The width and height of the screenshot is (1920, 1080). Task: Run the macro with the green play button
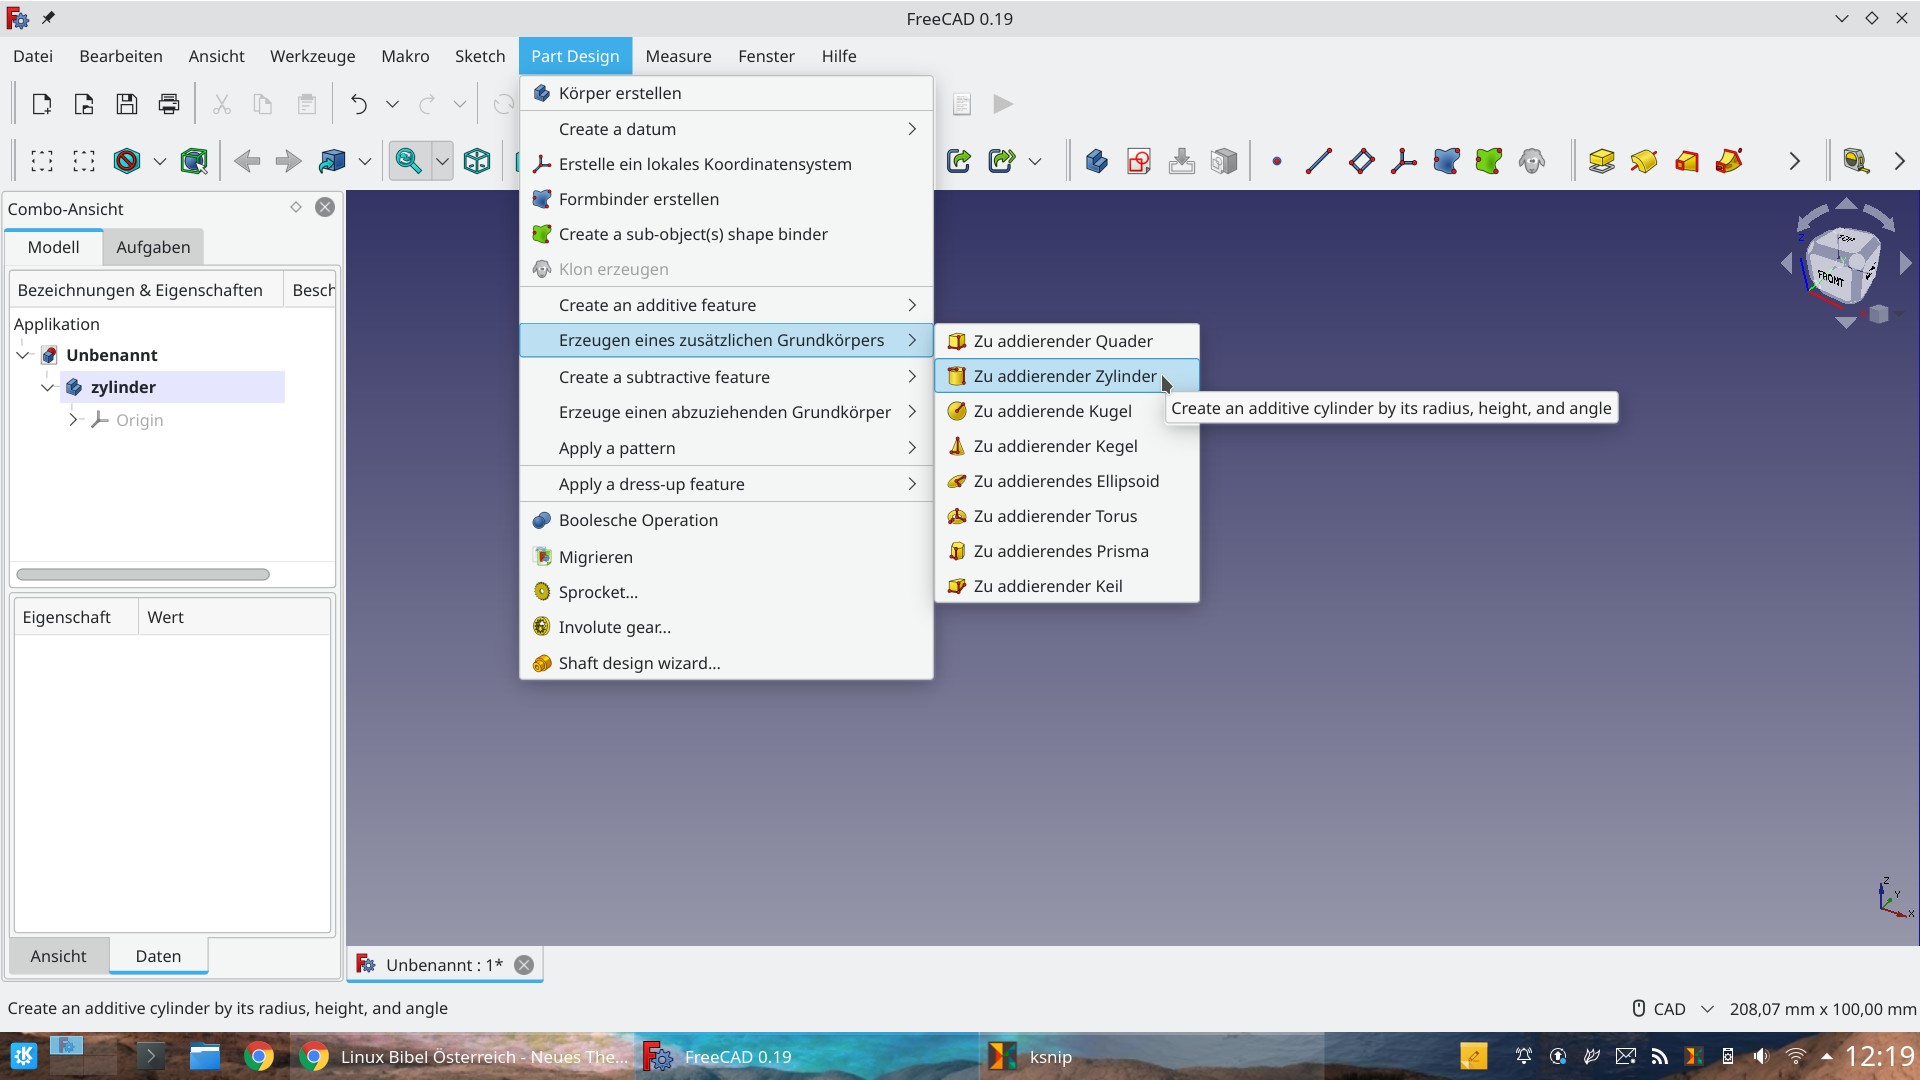tap(1003, 104)
